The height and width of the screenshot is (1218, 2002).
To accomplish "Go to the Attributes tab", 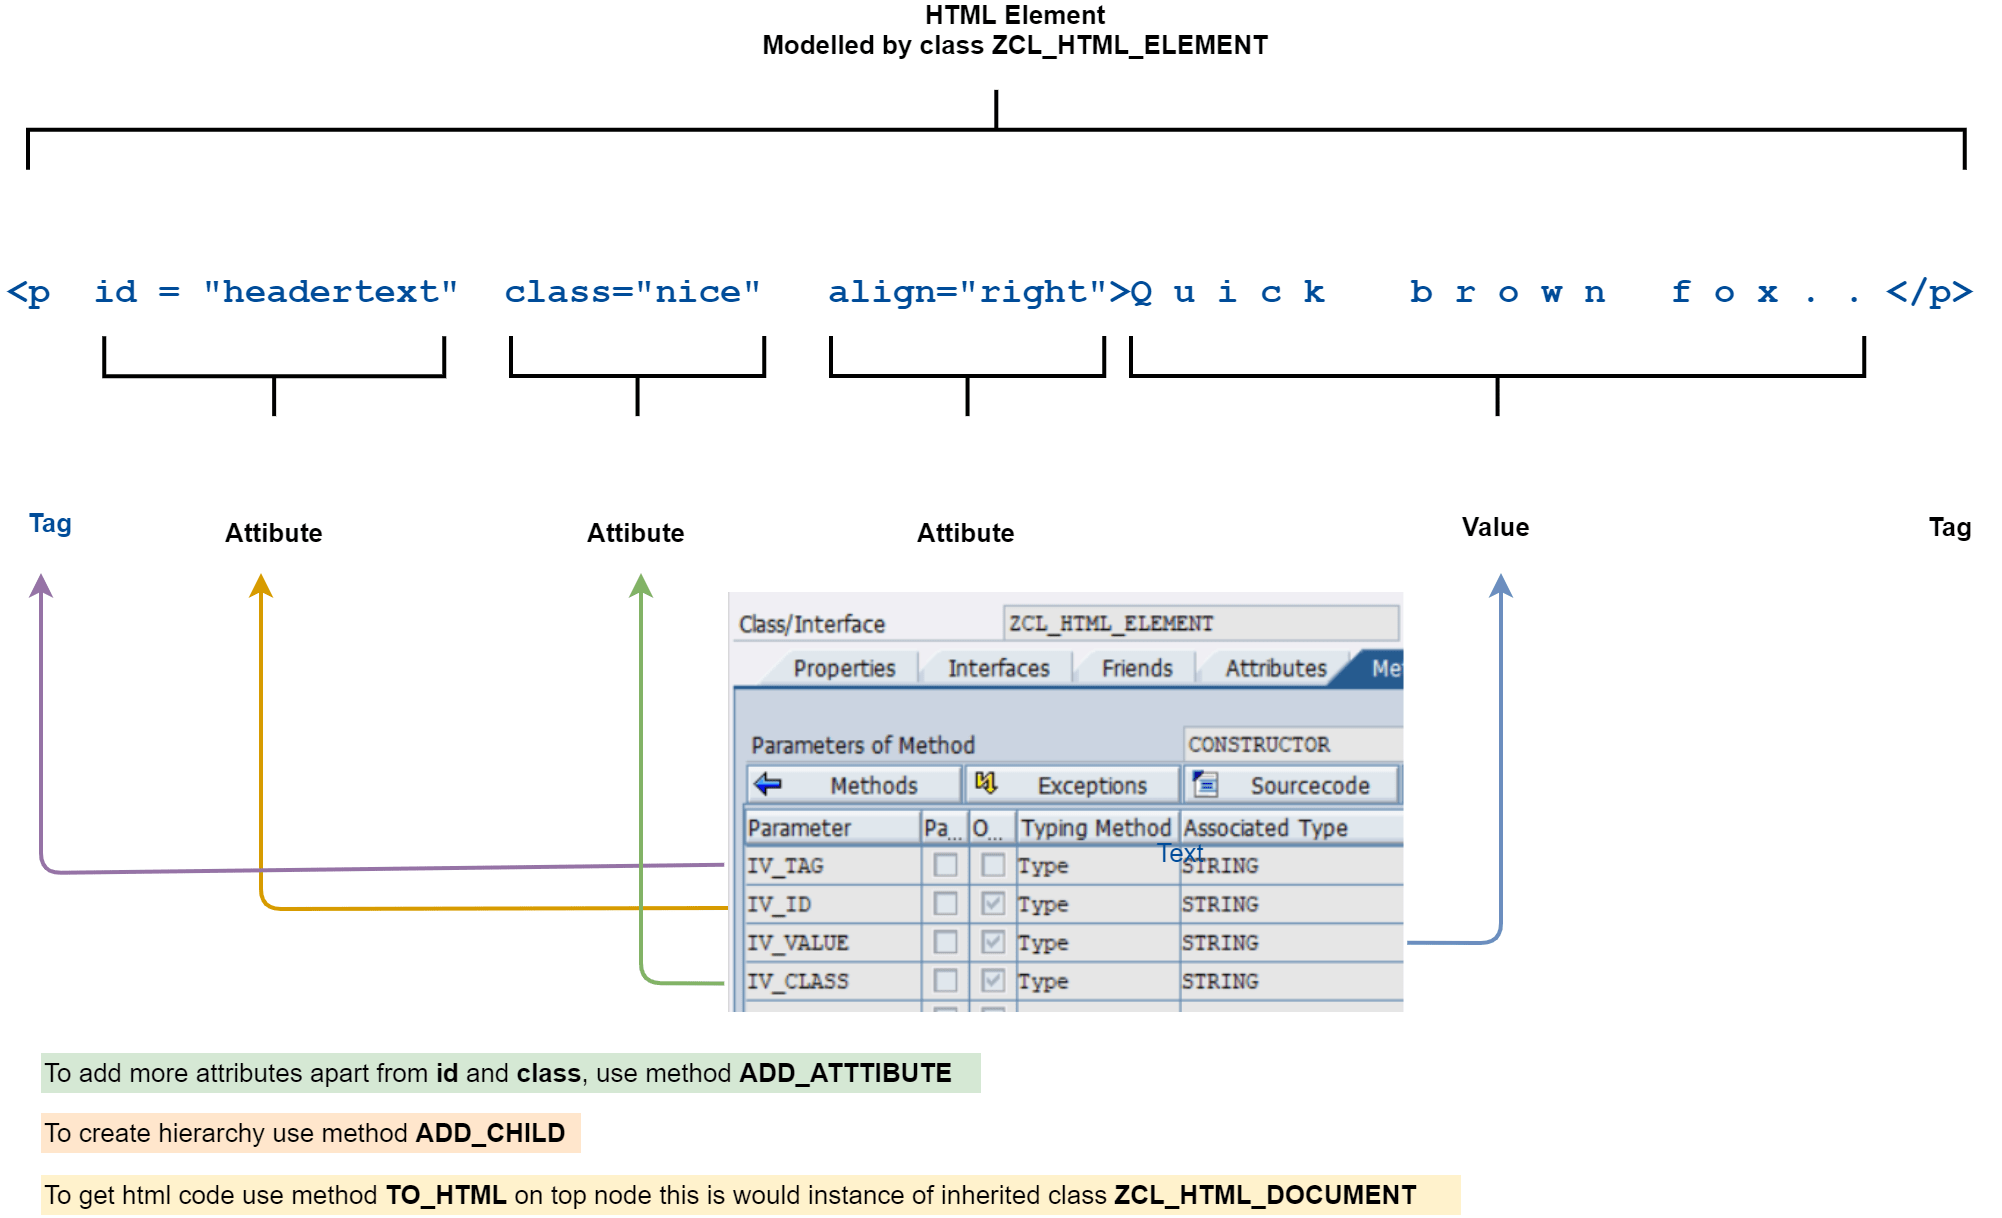I will click(1275, 668).
